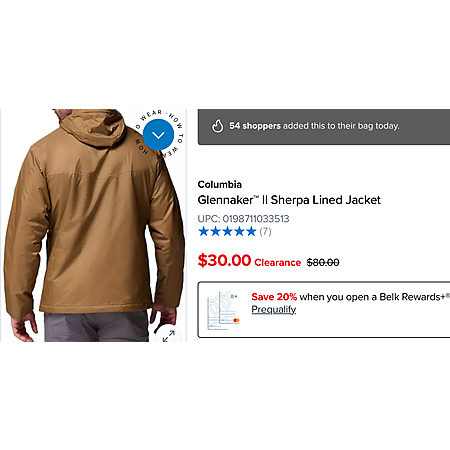Click the Belk Rewards+ promotion text
The height and width of the screenshot is (450, 450).
(x=350, y=297)
